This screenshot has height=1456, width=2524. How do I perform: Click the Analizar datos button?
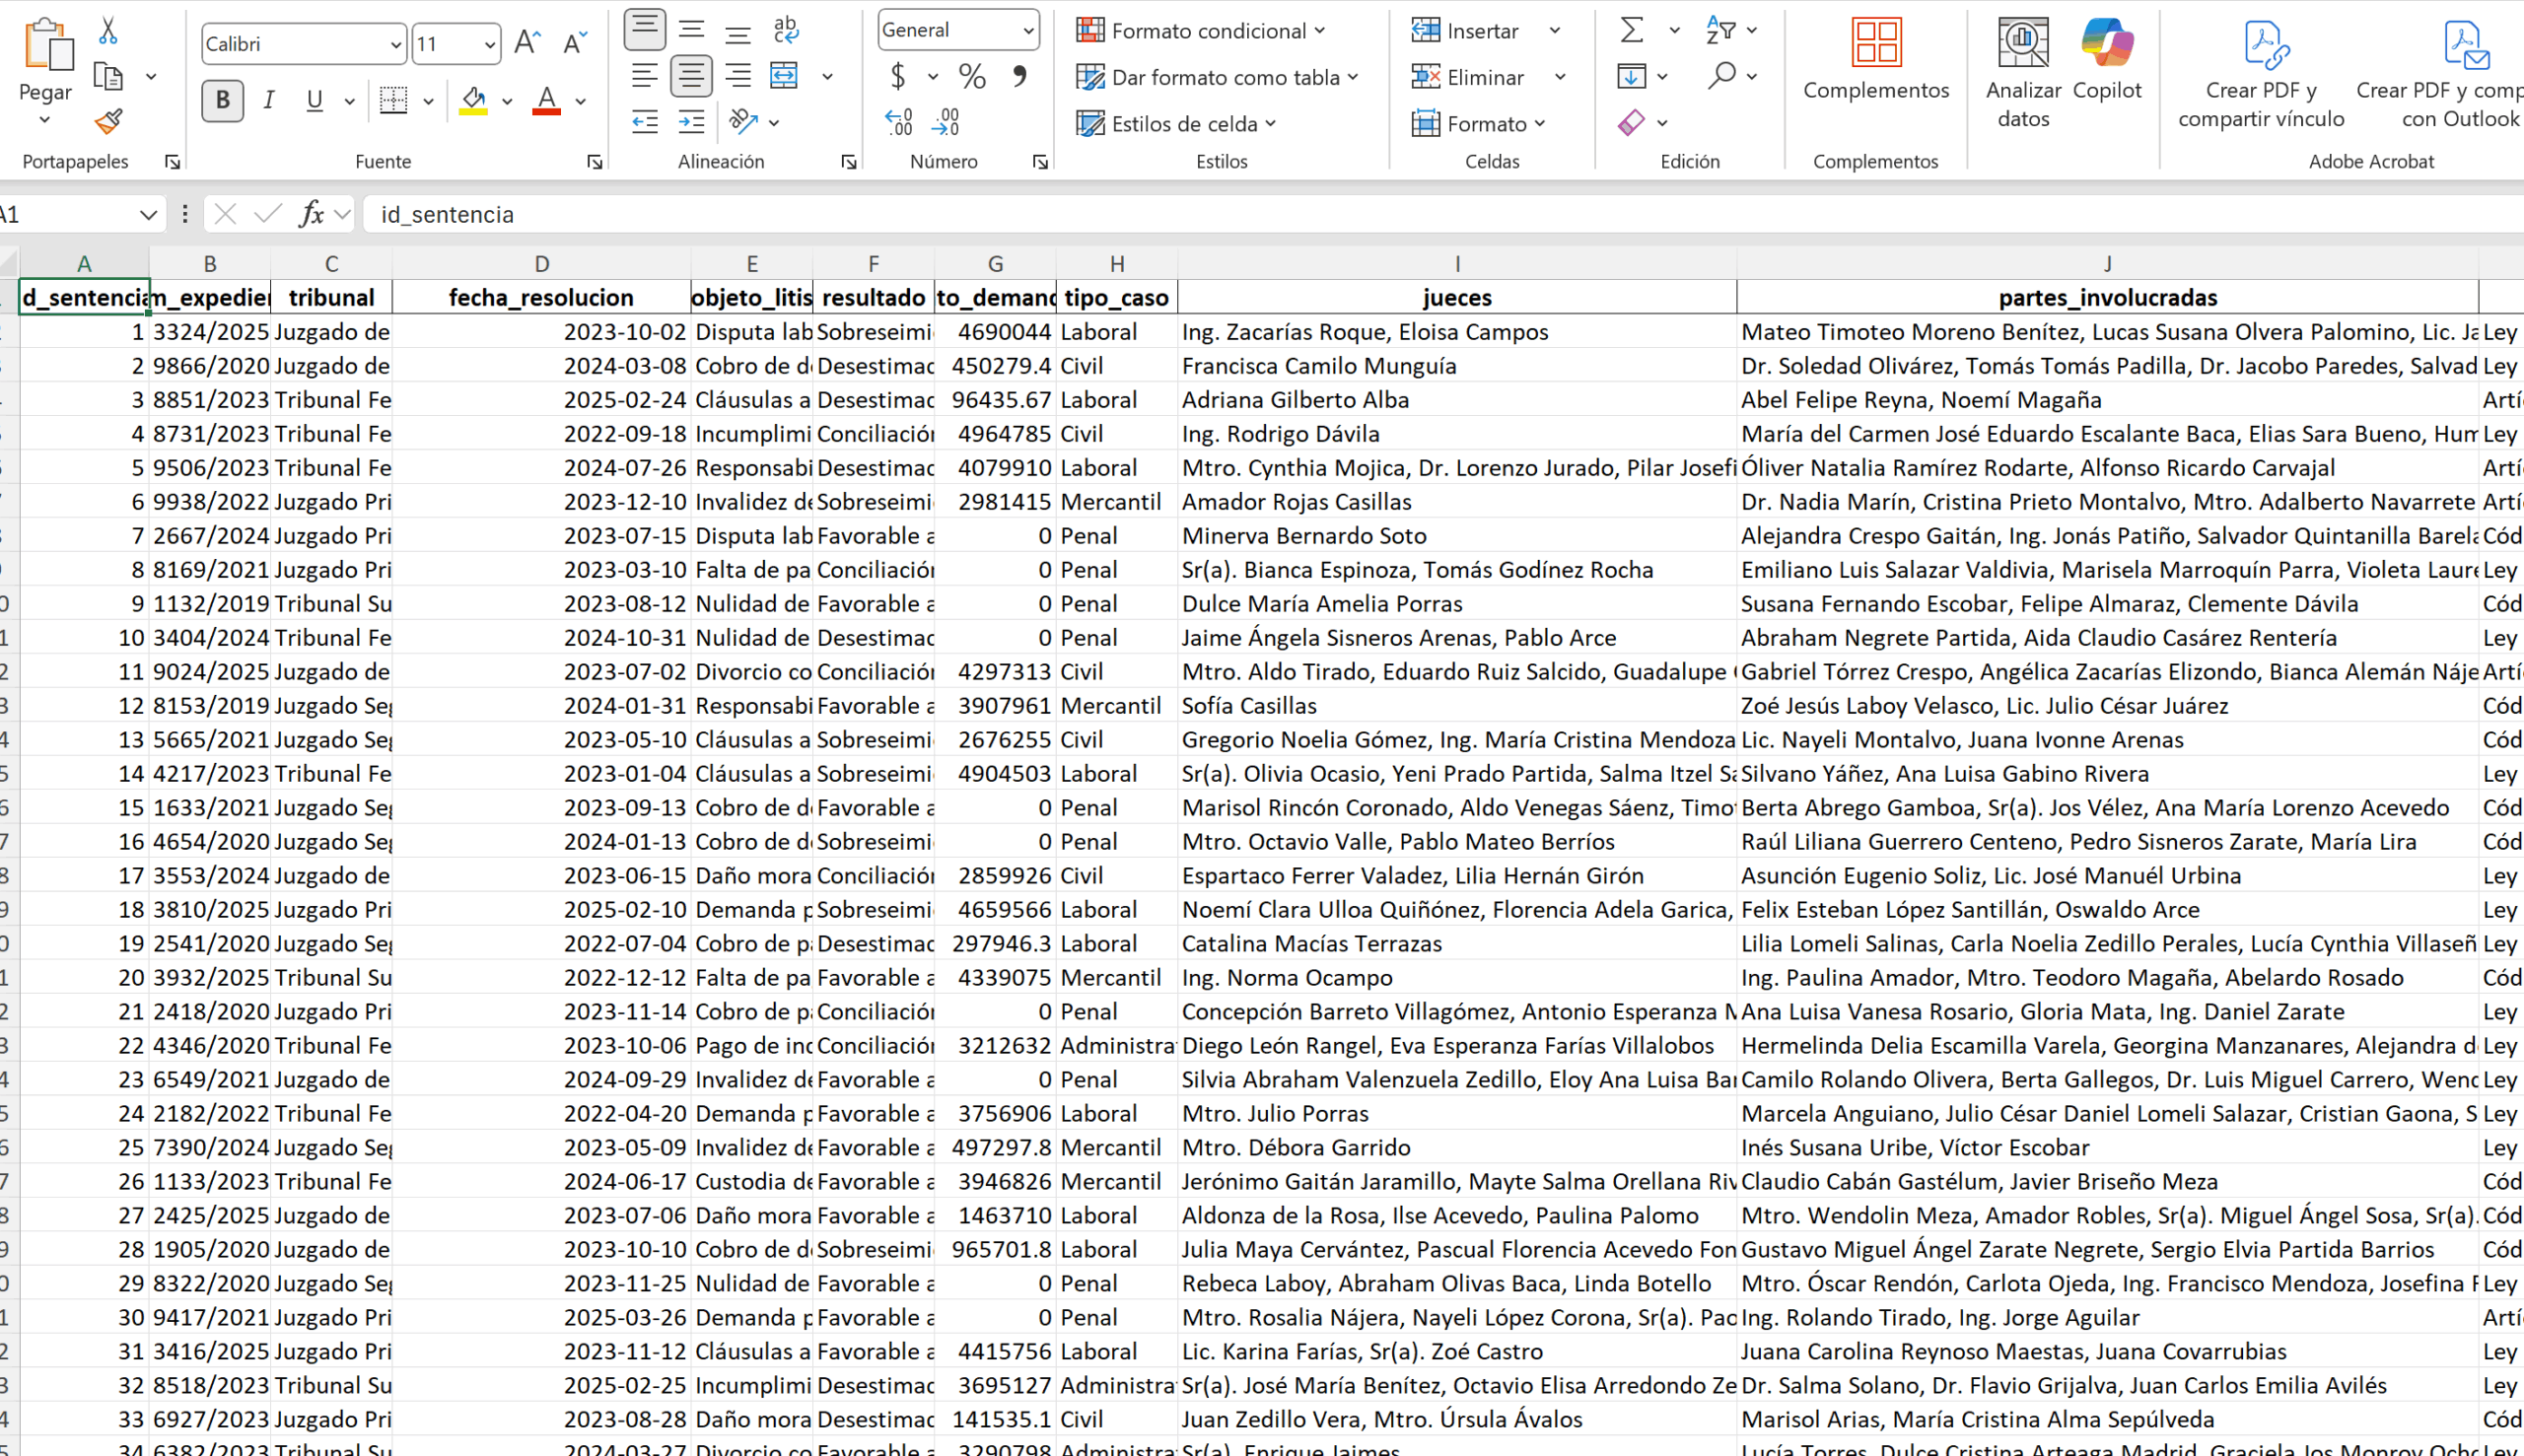(2023, 72)
